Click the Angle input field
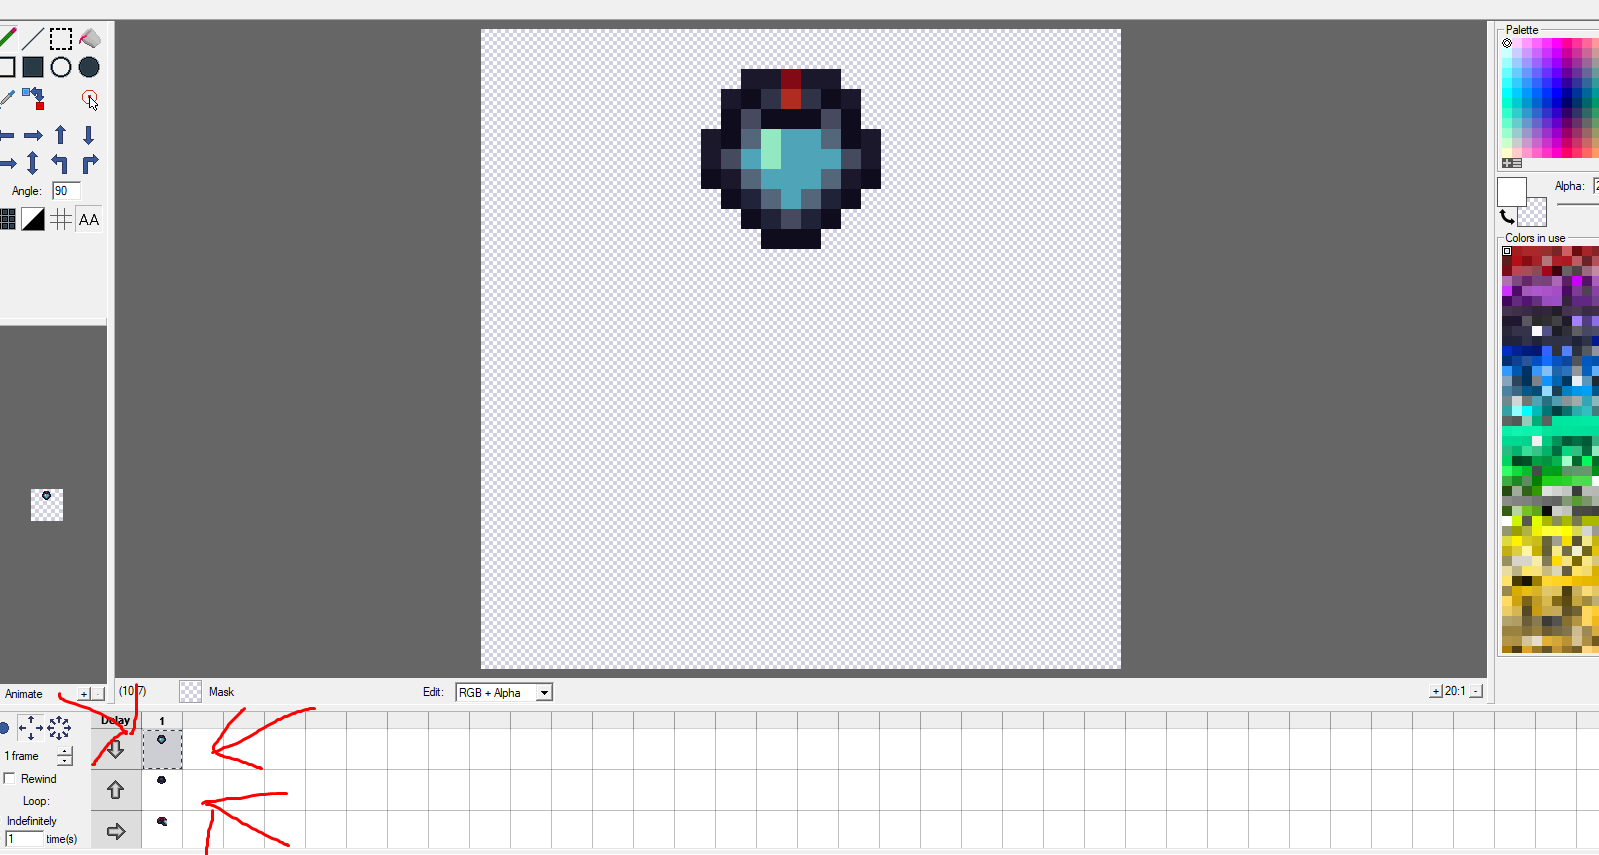Image resolution: width=1599 pixels, height=855 pixels. point(66,191)
